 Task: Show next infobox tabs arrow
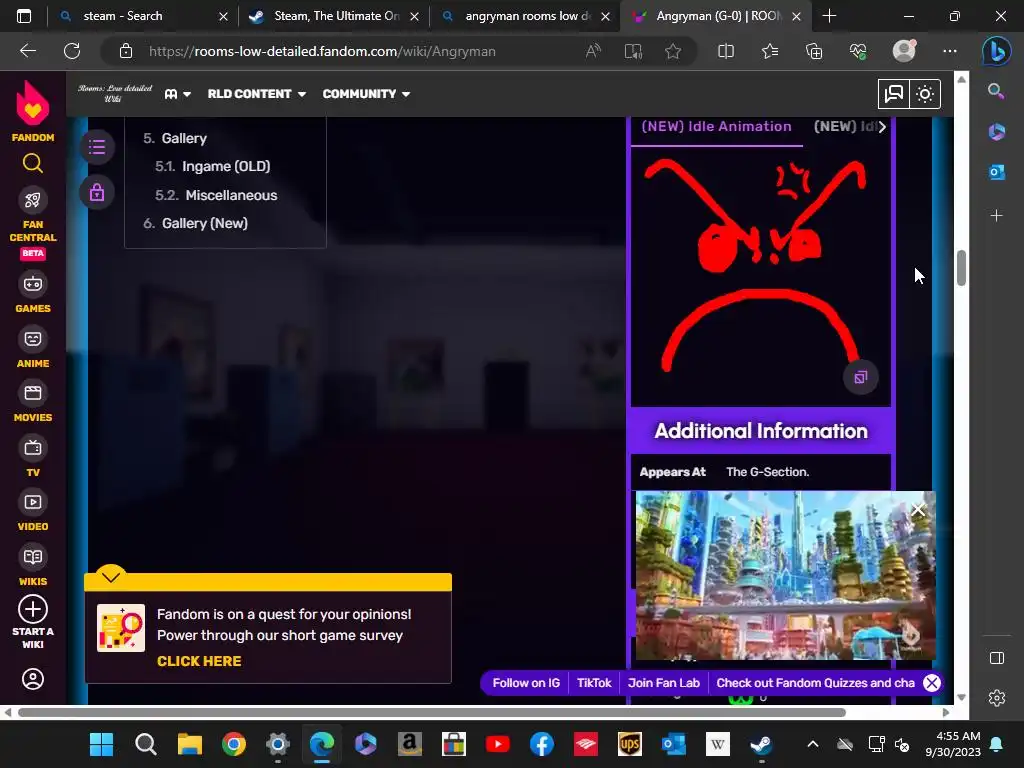coord(882,127)
